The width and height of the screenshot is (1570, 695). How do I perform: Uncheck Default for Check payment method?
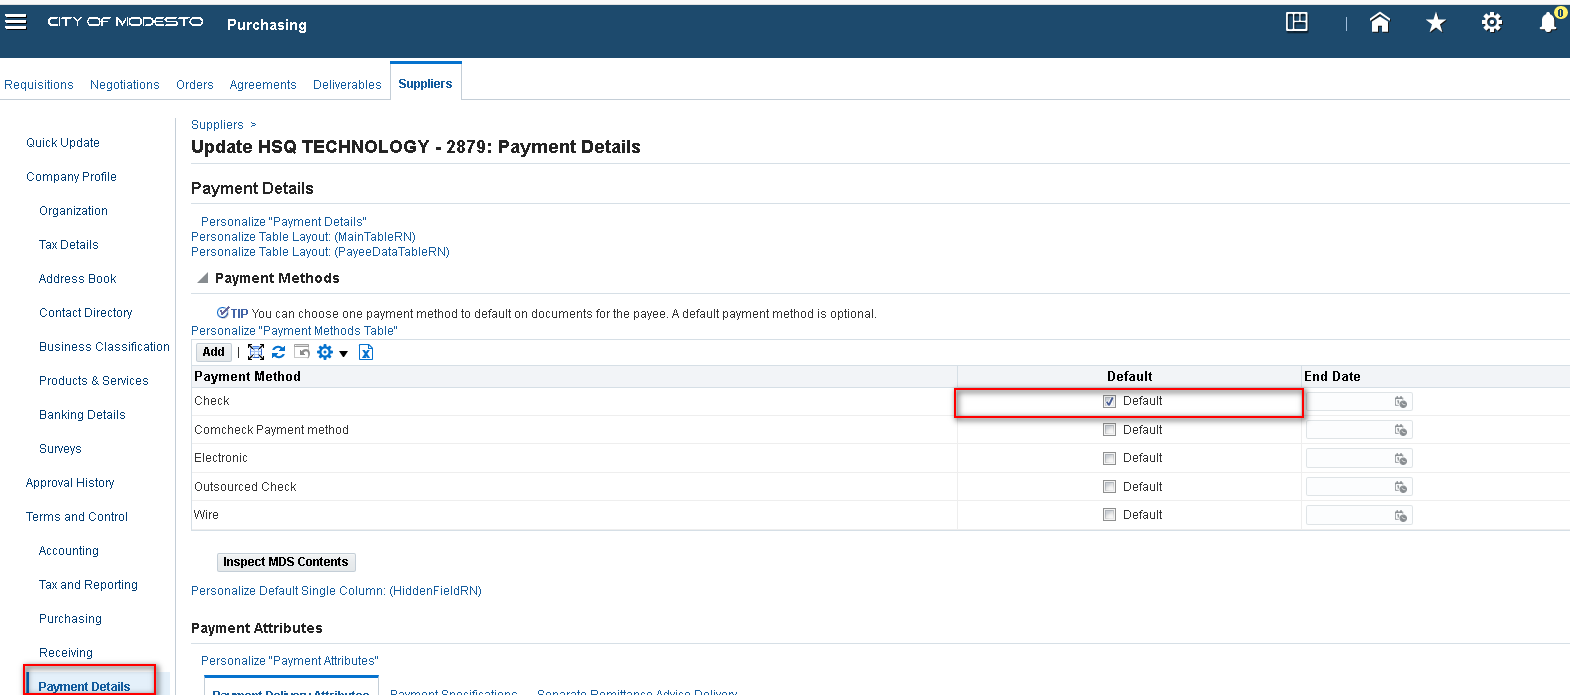click(x=1109, y=401)
